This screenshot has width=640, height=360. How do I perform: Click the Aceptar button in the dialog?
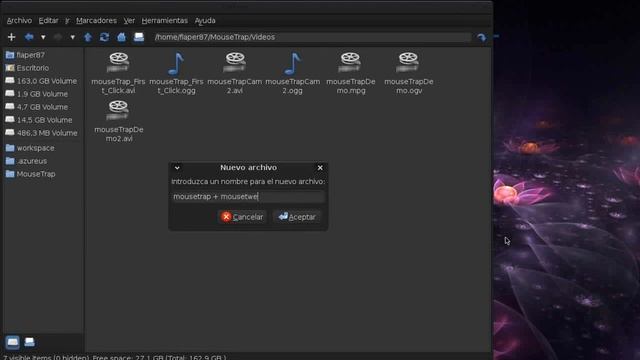pos(297,217)
